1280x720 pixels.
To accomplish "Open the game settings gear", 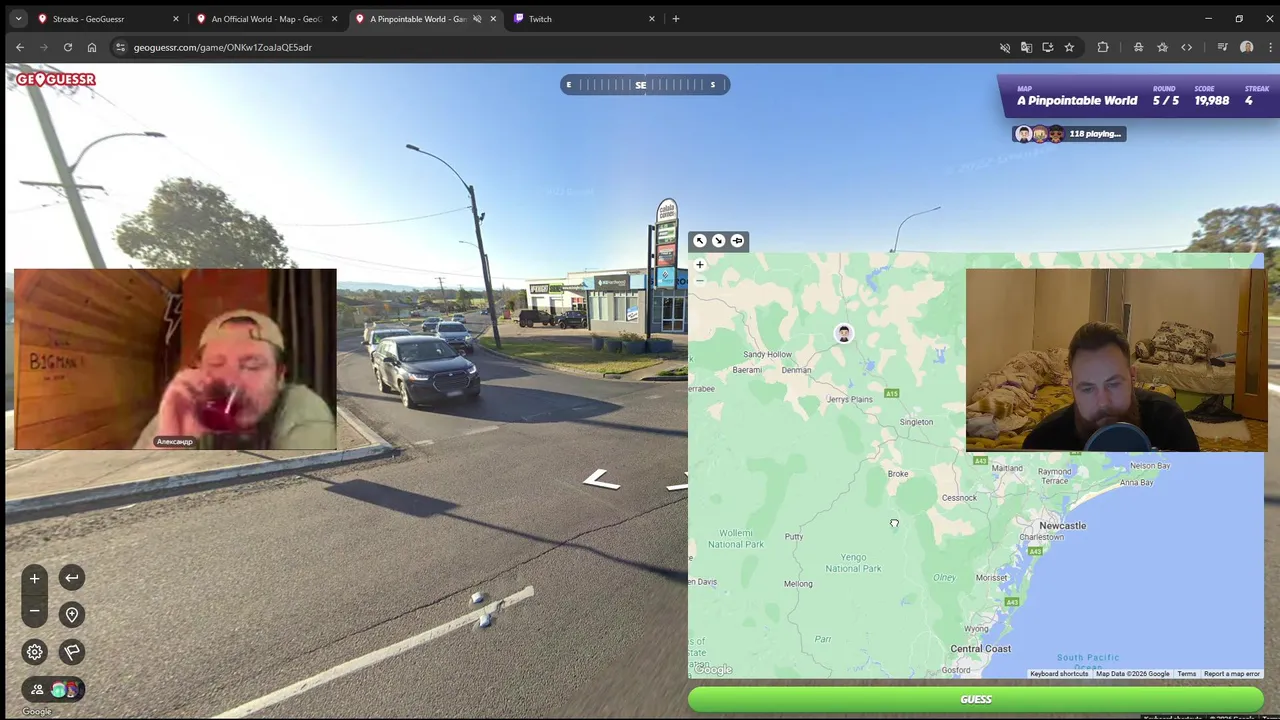I will point(34,652).
